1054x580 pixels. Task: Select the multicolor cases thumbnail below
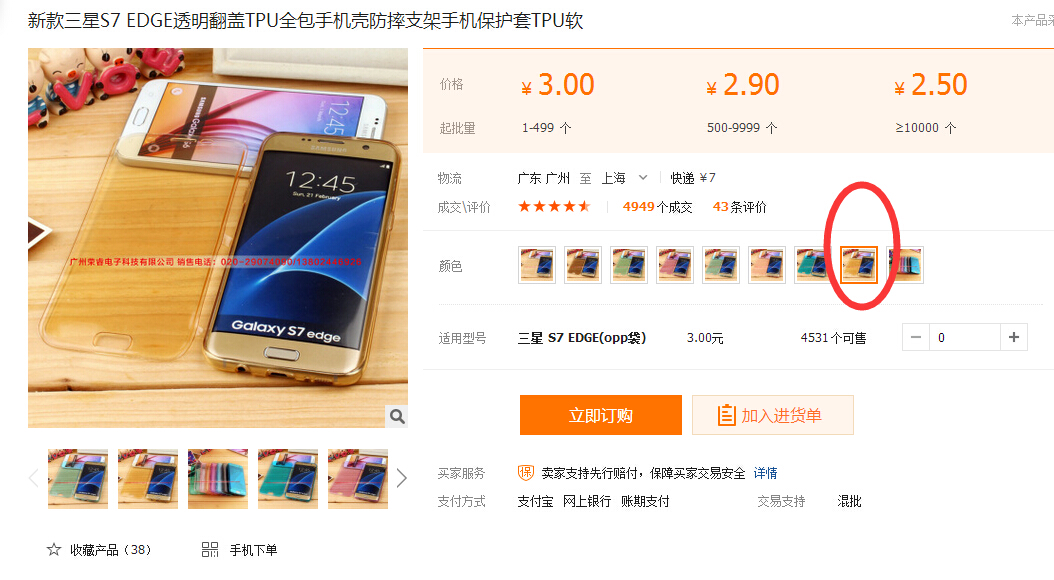coord(218,479)
